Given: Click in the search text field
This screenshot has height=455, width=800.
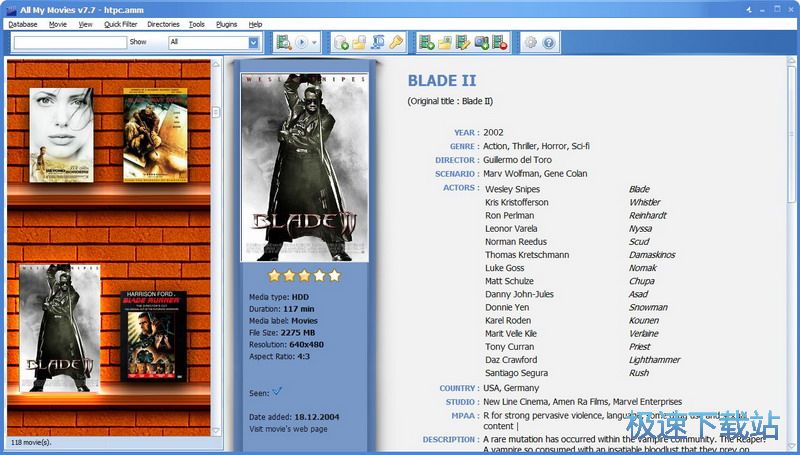Looking at the screenshot, I should click(x=70, y=42).
